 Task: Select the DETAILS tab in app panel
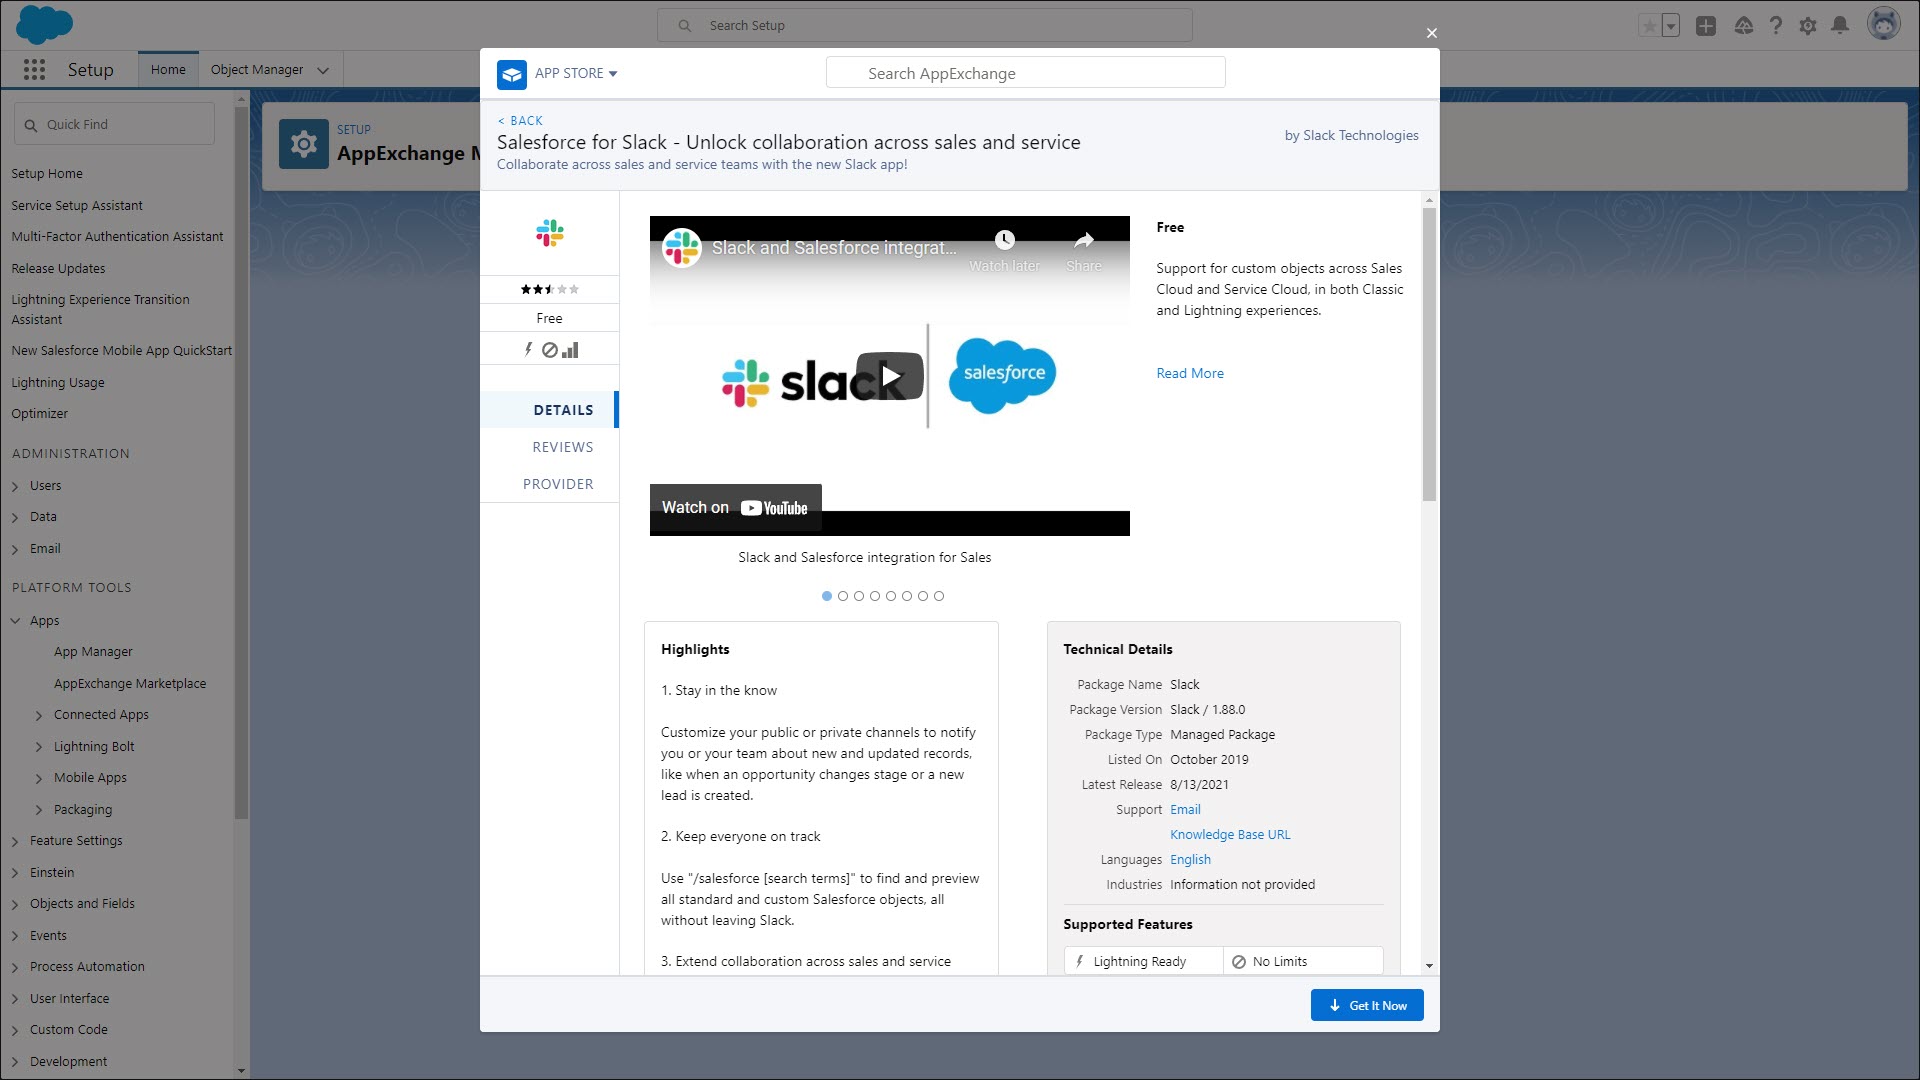click(563, 409)
